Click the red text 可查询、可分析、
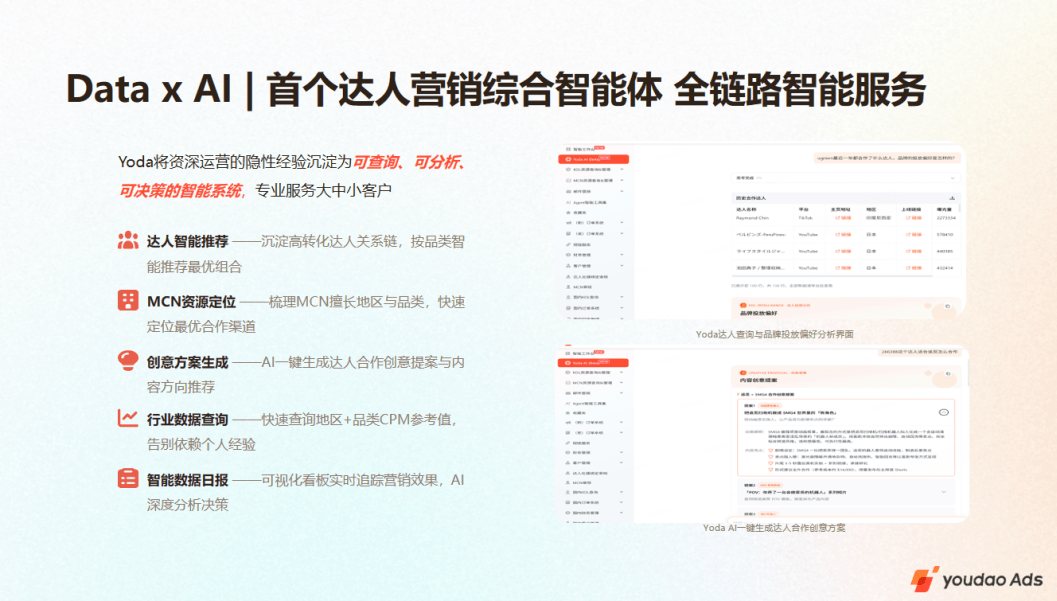This screenshot has width=1057, height=601. 410,162
